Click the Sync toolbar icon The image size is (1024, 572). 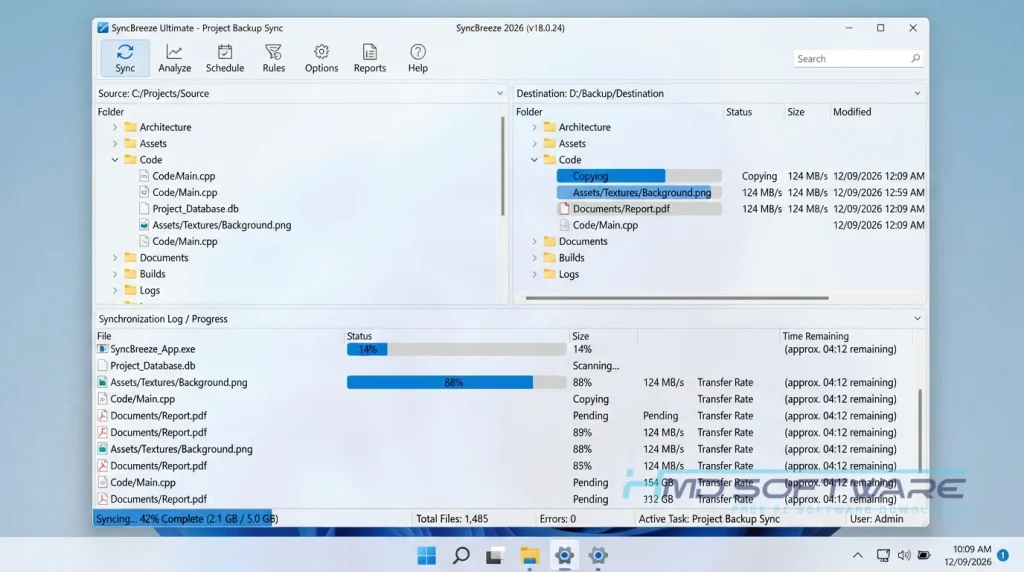pos(125,58)
